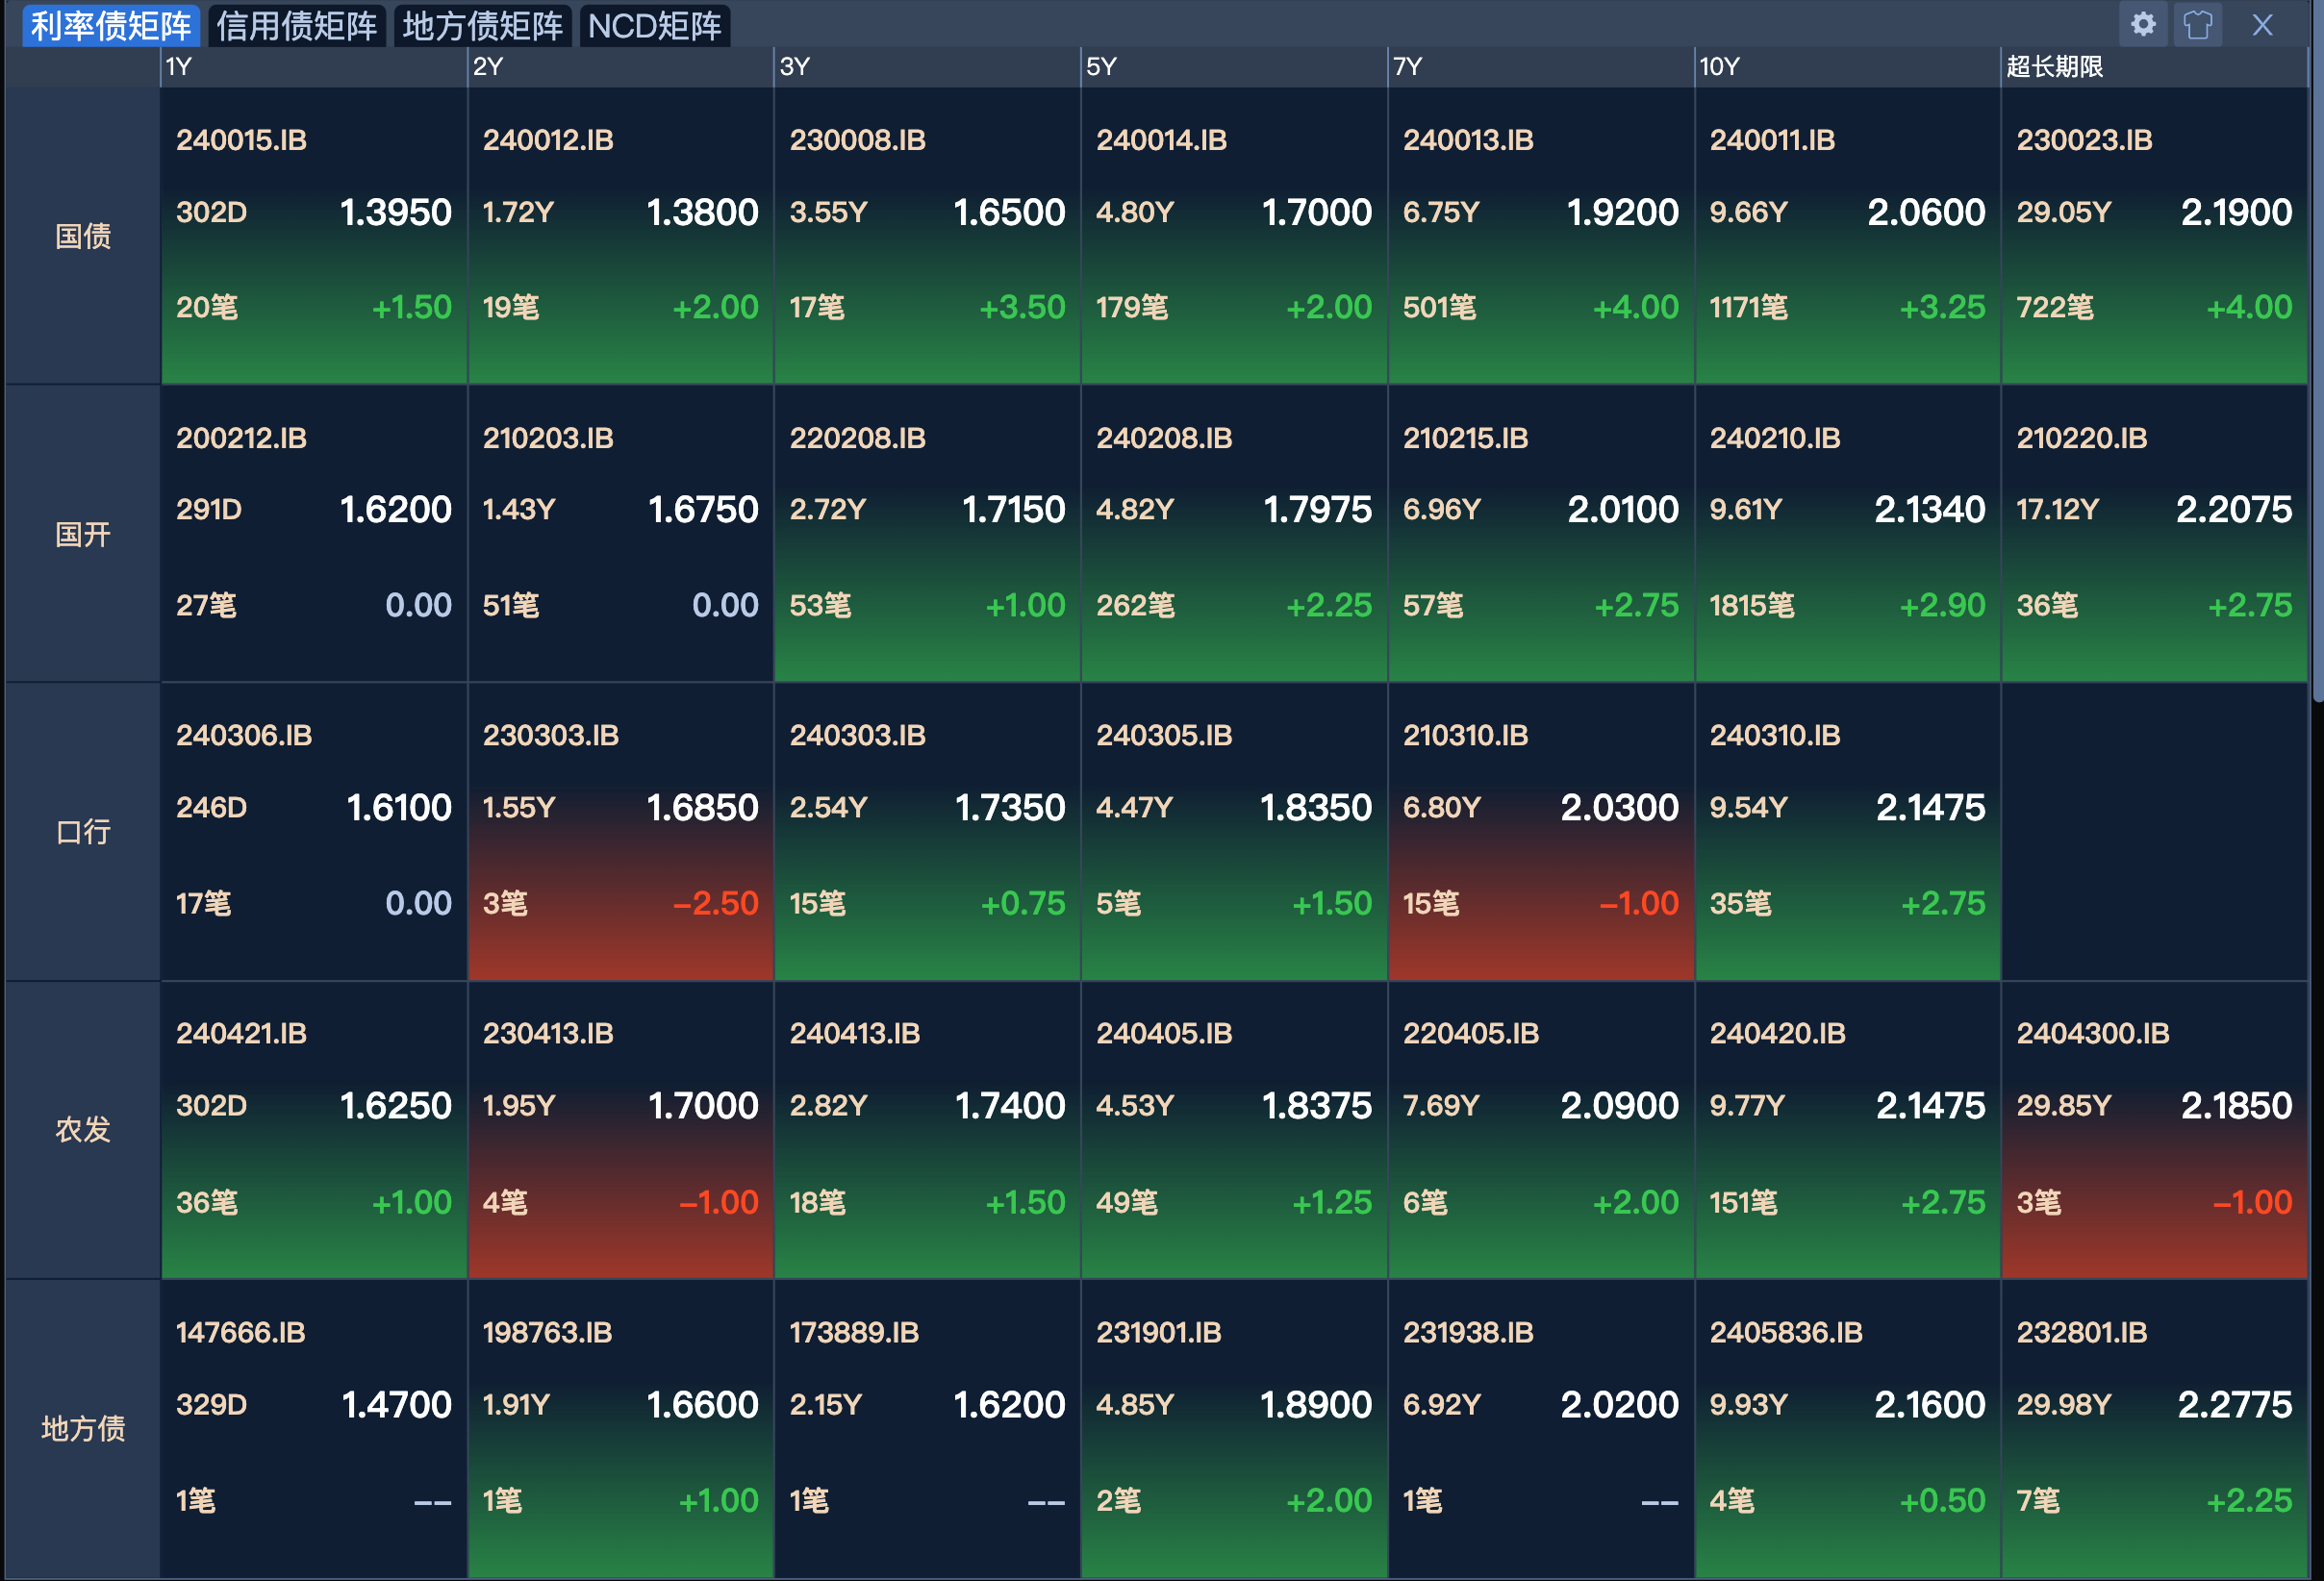Click the 超长期限 column header
This screenshot has height=1581, width=2324.
2054,67
